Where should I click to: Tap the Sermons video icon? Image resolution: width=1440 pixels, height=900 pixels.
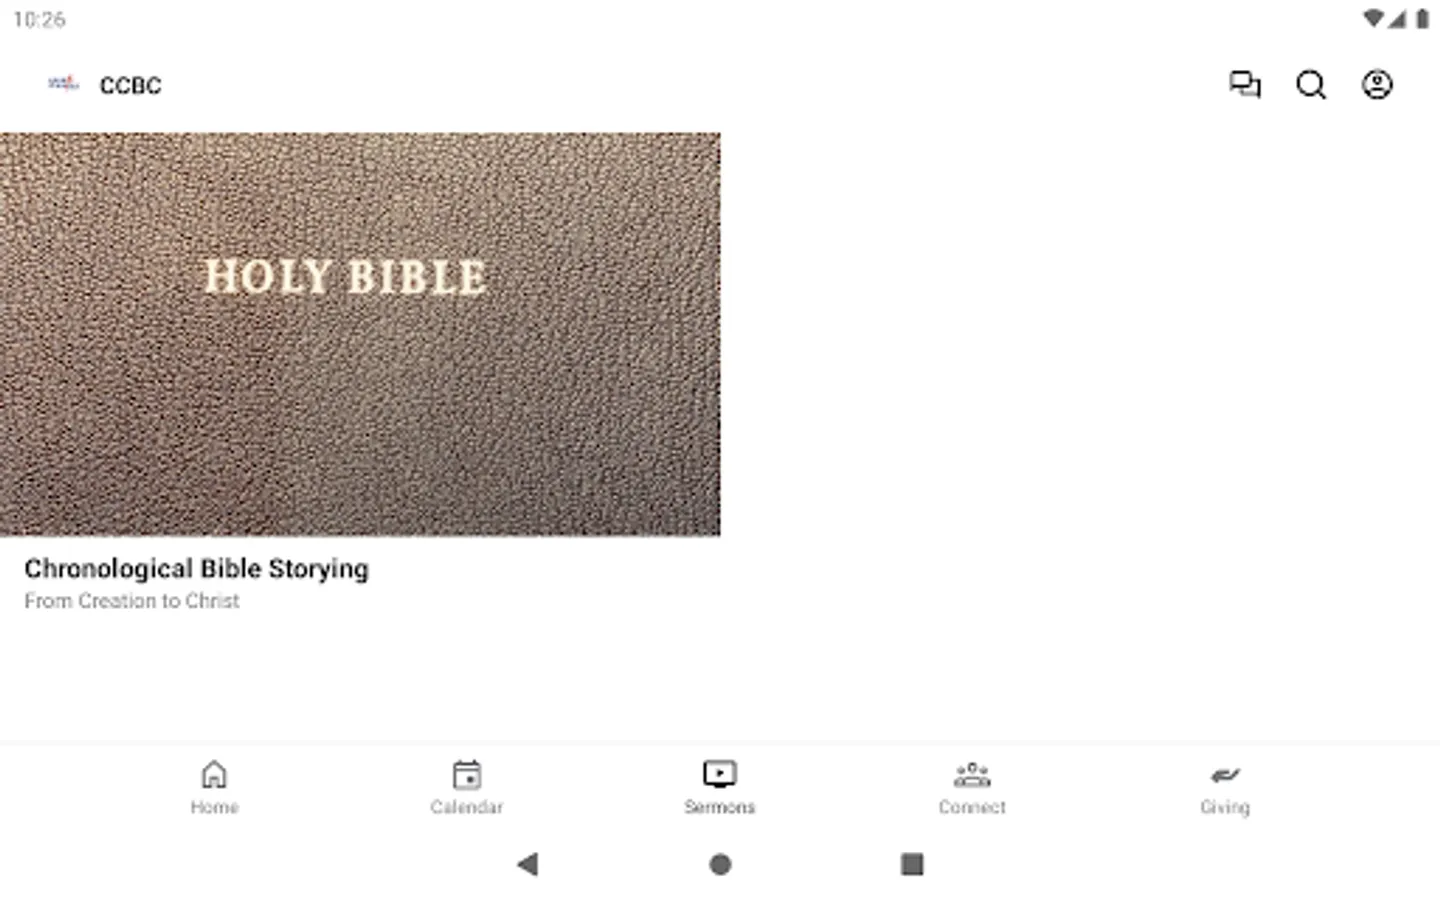[x=720, y=775]
